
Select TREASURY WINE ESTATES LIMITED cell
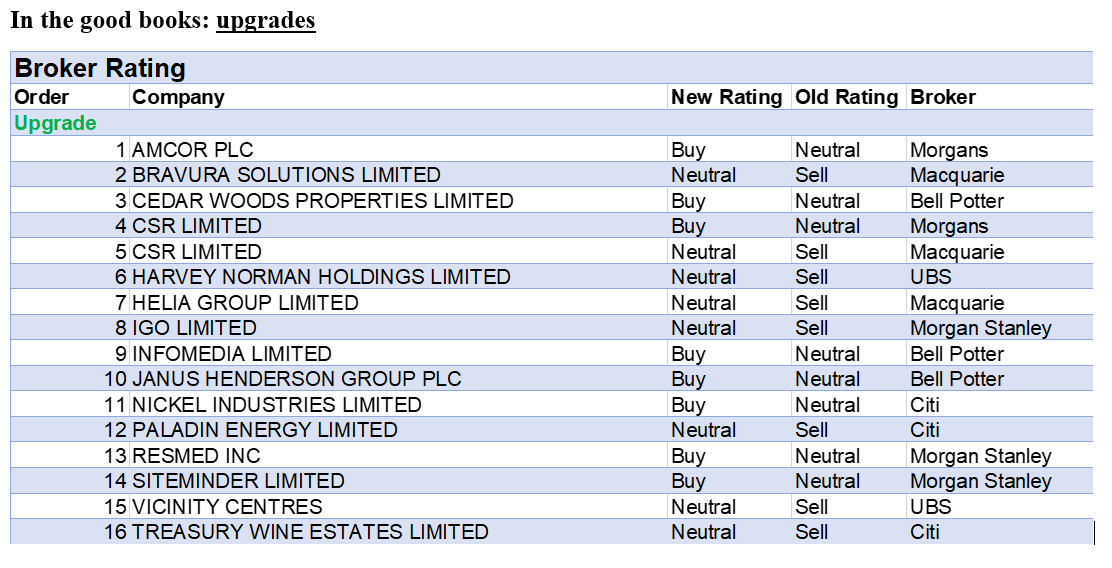tap(310, 532)
